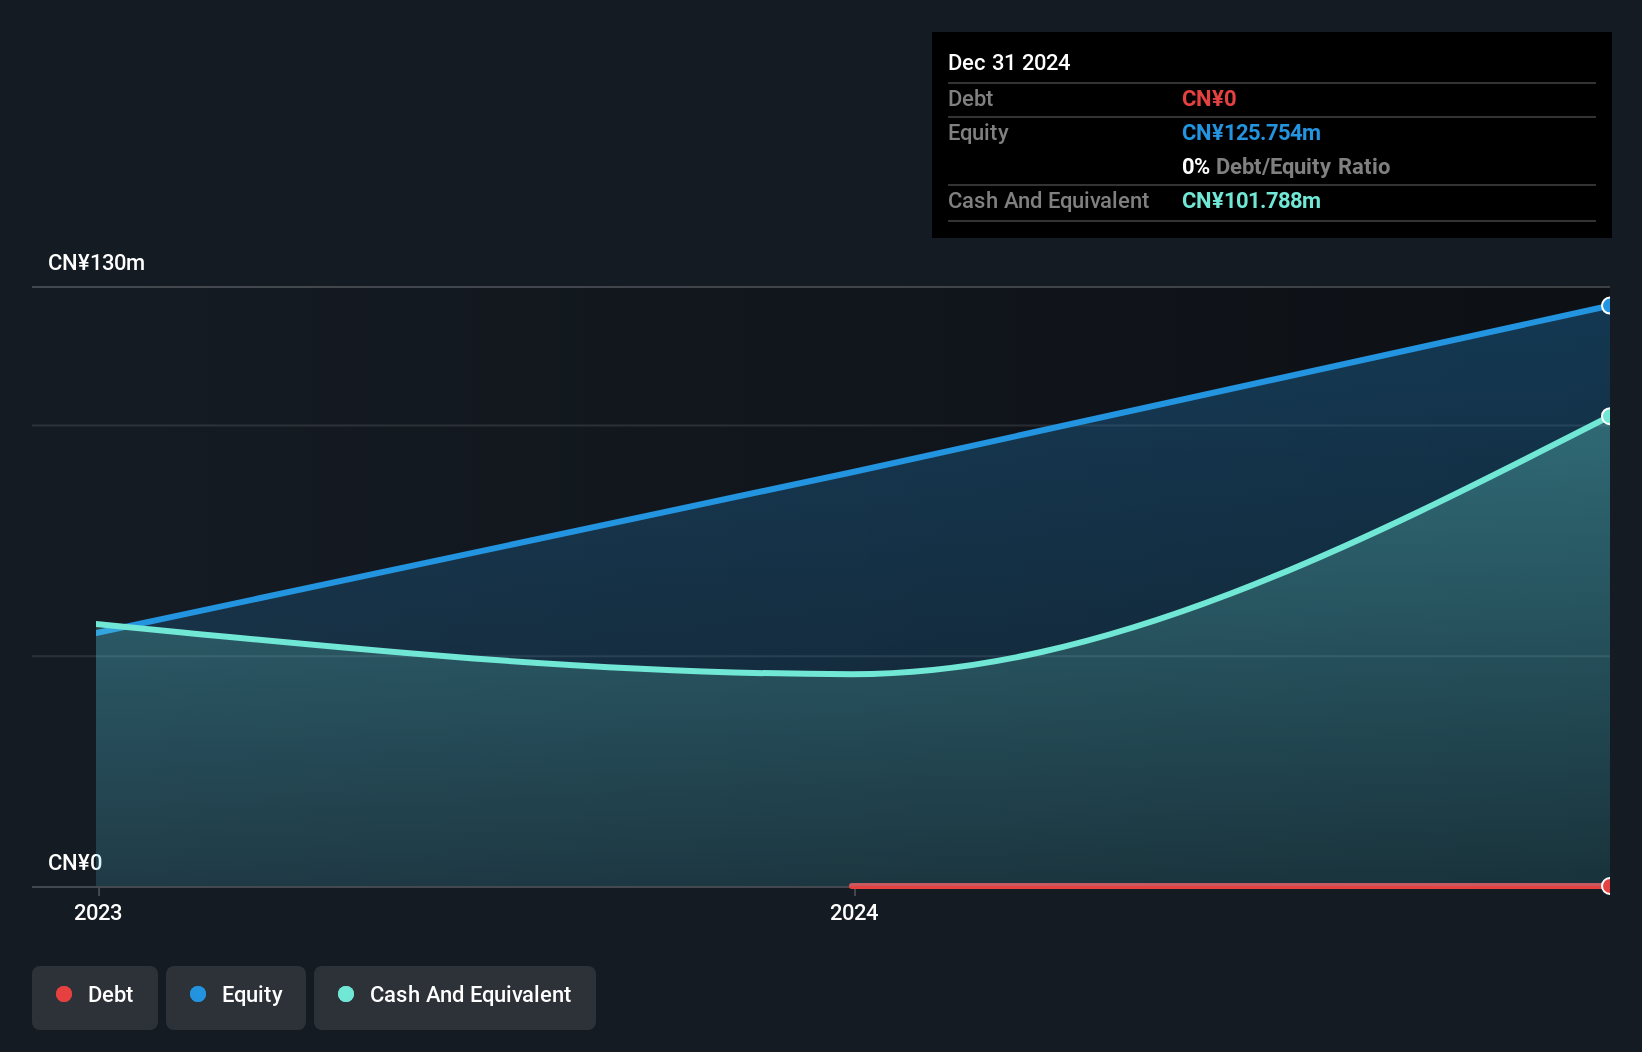Click the blue Equity legend dot
The image size is (1642, 1052).
click(198, 994)
